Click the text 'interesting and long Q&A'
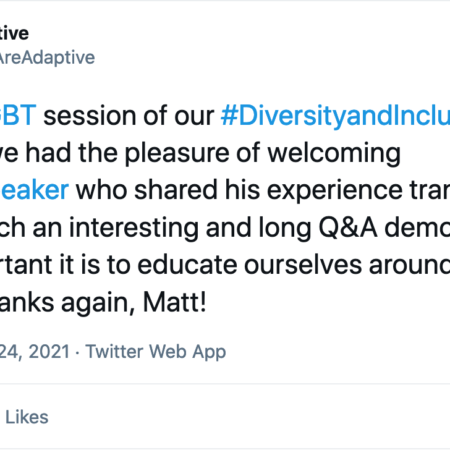Viewport: 450px width, 450px height. [223, 228]
